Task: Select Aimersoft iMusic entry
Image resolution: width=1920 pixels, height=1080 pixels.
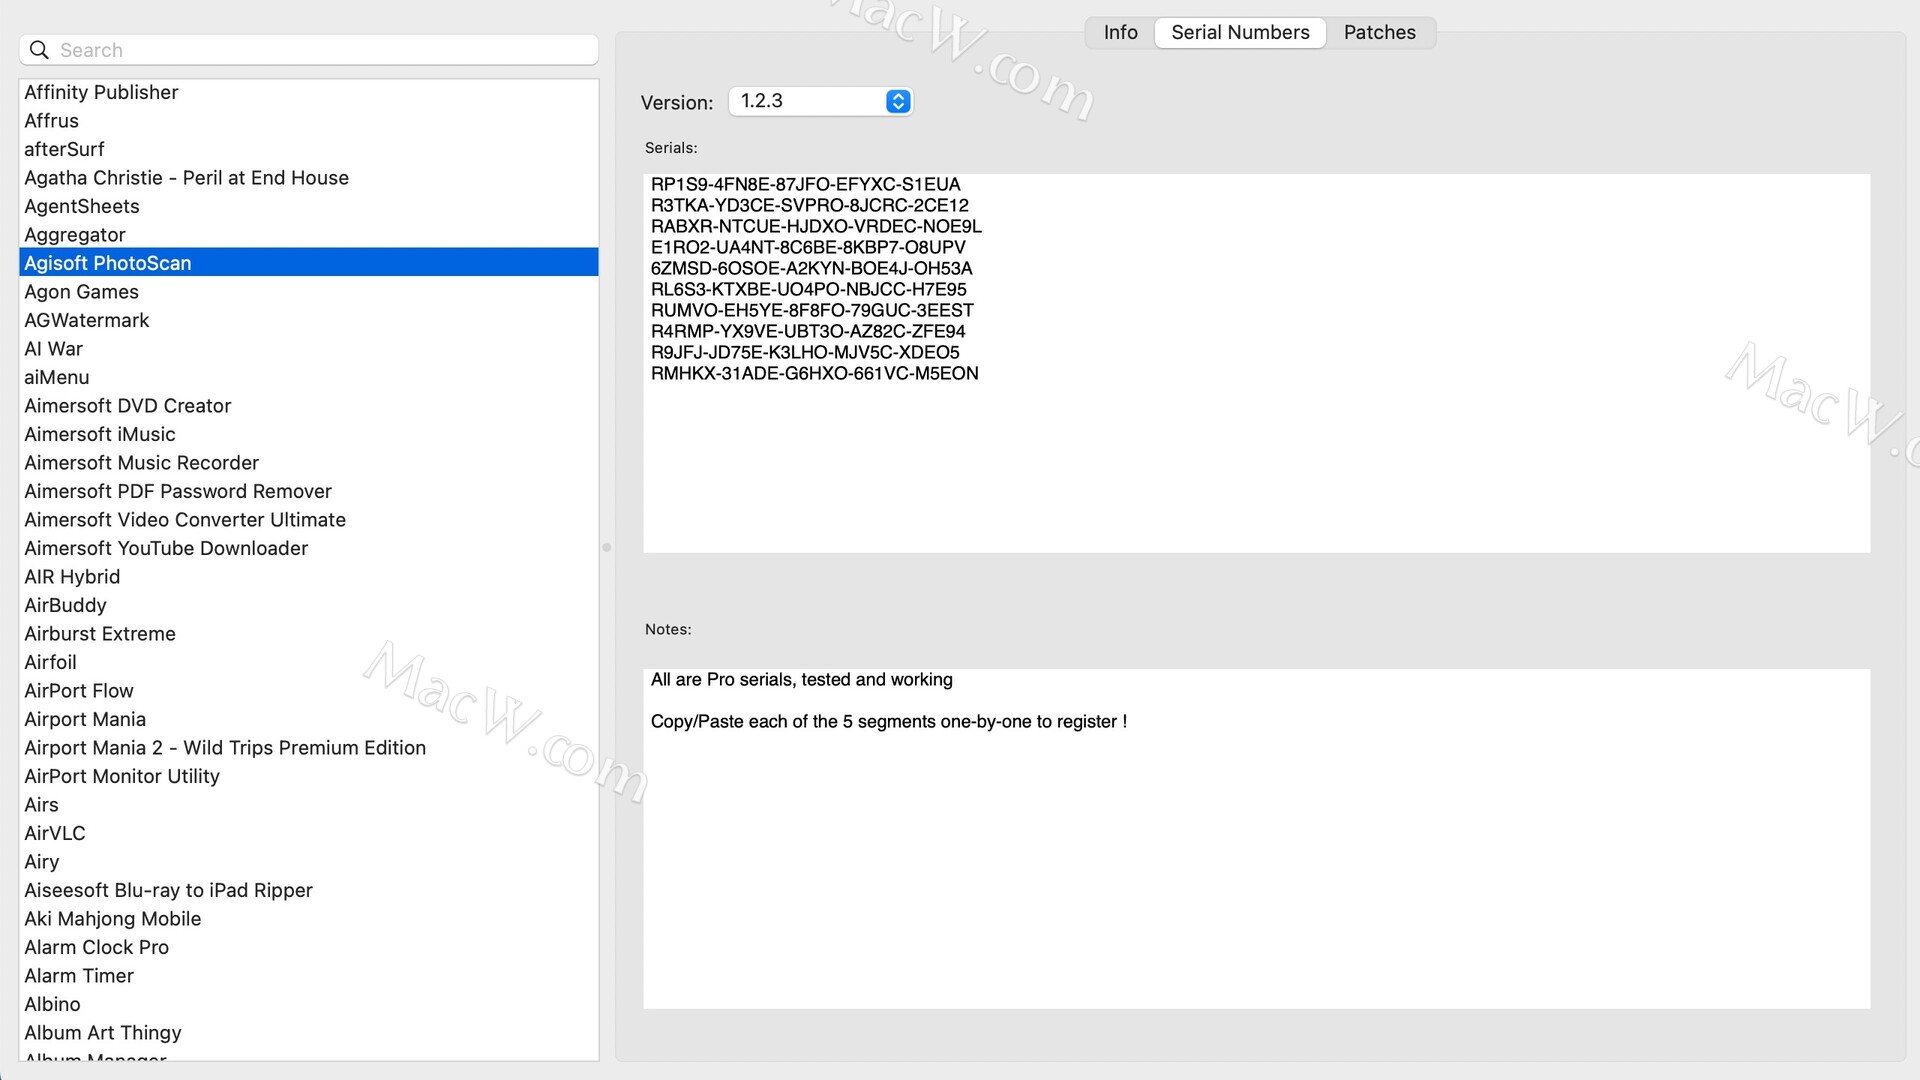Action: [309, 434]
